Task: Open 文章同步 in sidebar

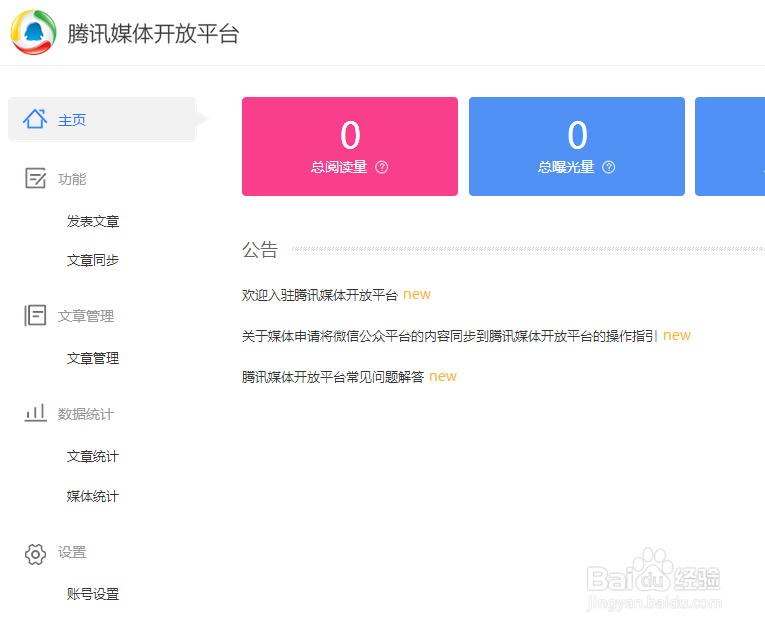Action: pos(93,261)
